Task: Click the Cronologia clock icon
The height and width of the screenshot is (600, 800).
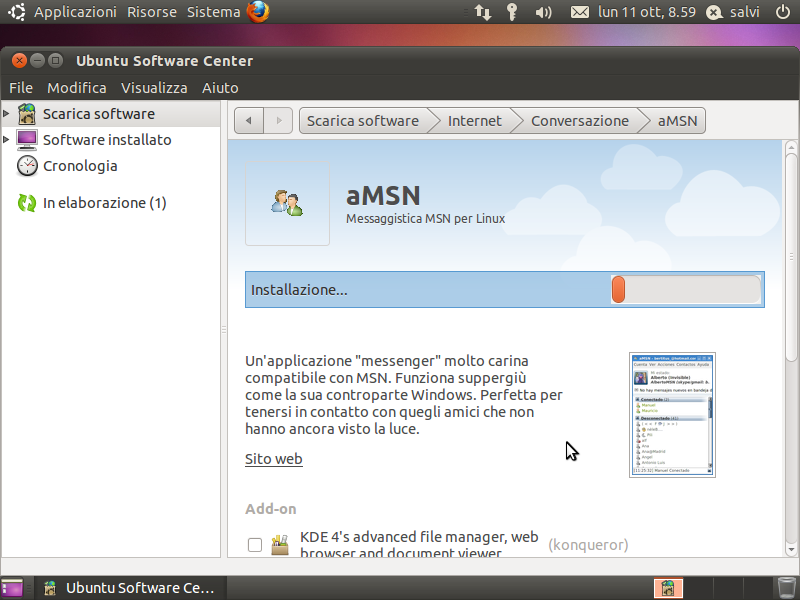Action: point(27,166)
